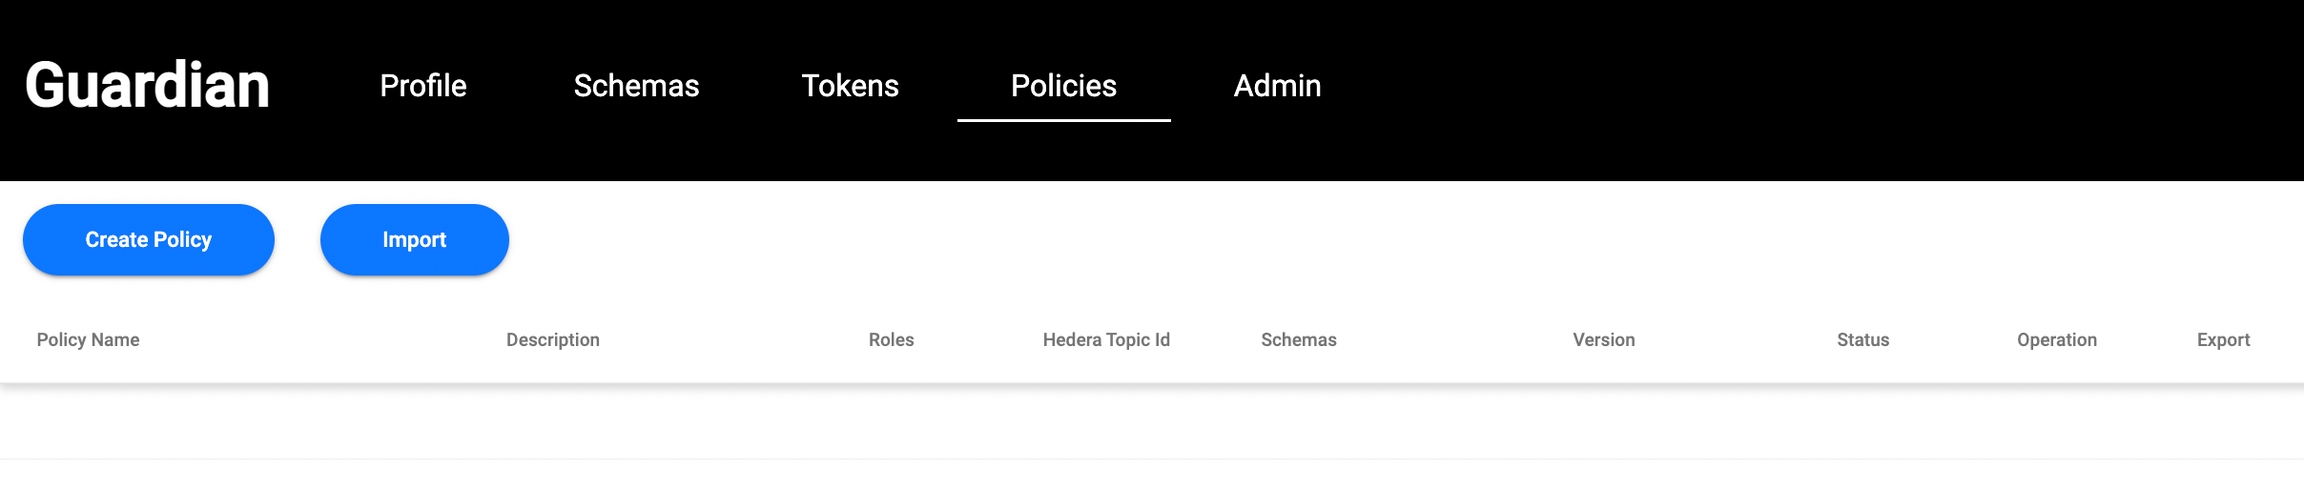This screenshot has height=490, width=2304.
Task: Select the Version column header
Action: point(1603,340)
